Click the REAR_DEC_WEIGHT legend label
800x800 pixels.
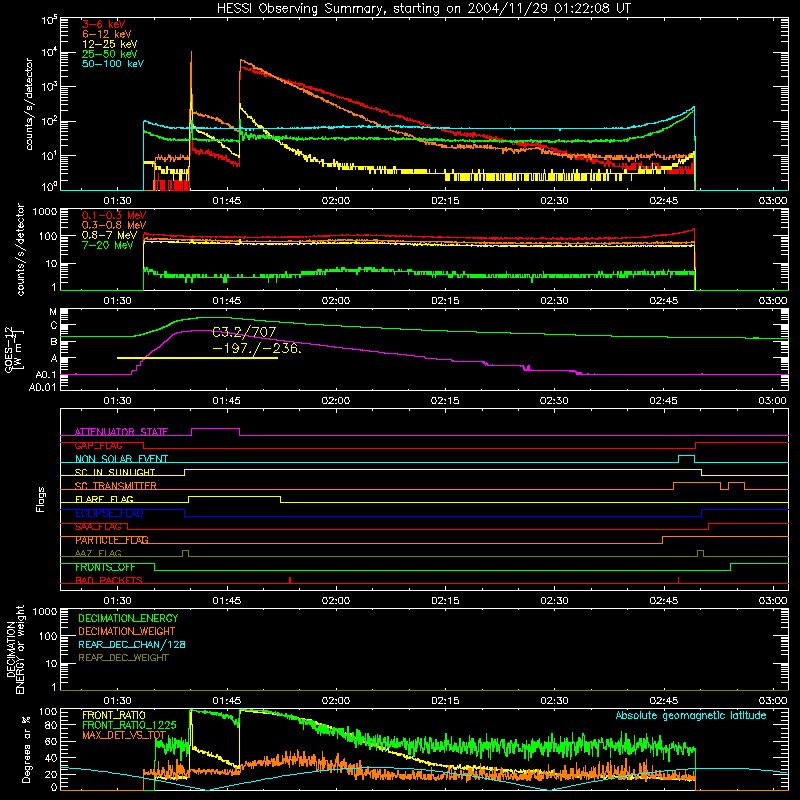click(x=123, y=658)
